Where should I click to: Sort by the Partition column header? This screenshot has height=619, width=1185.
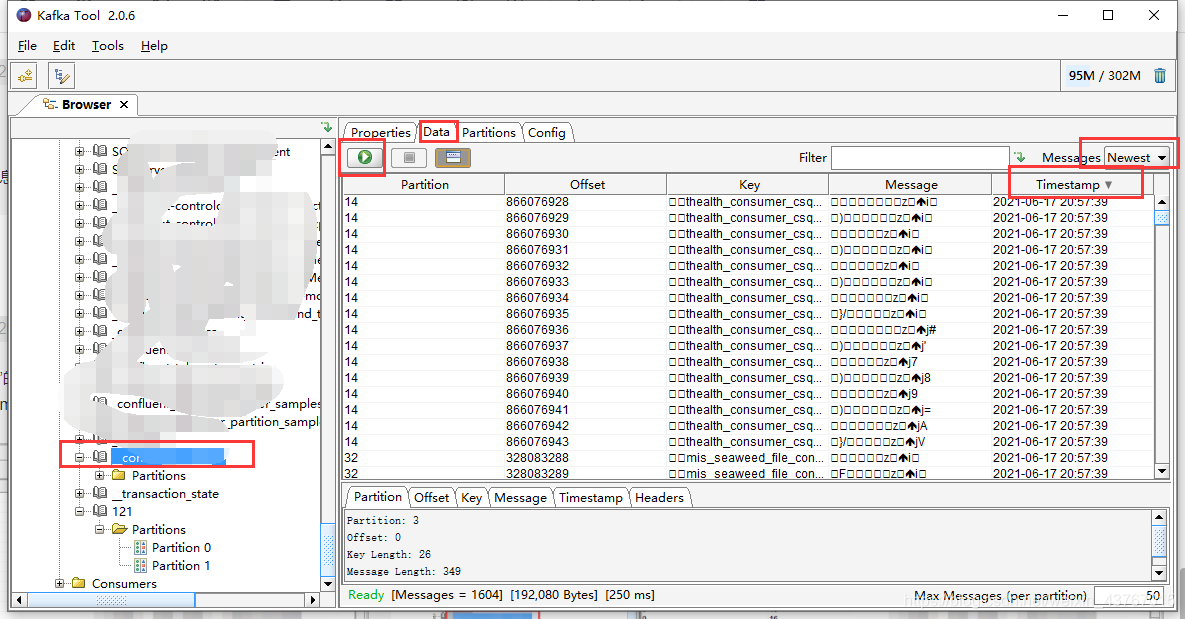tap(424, 184)
